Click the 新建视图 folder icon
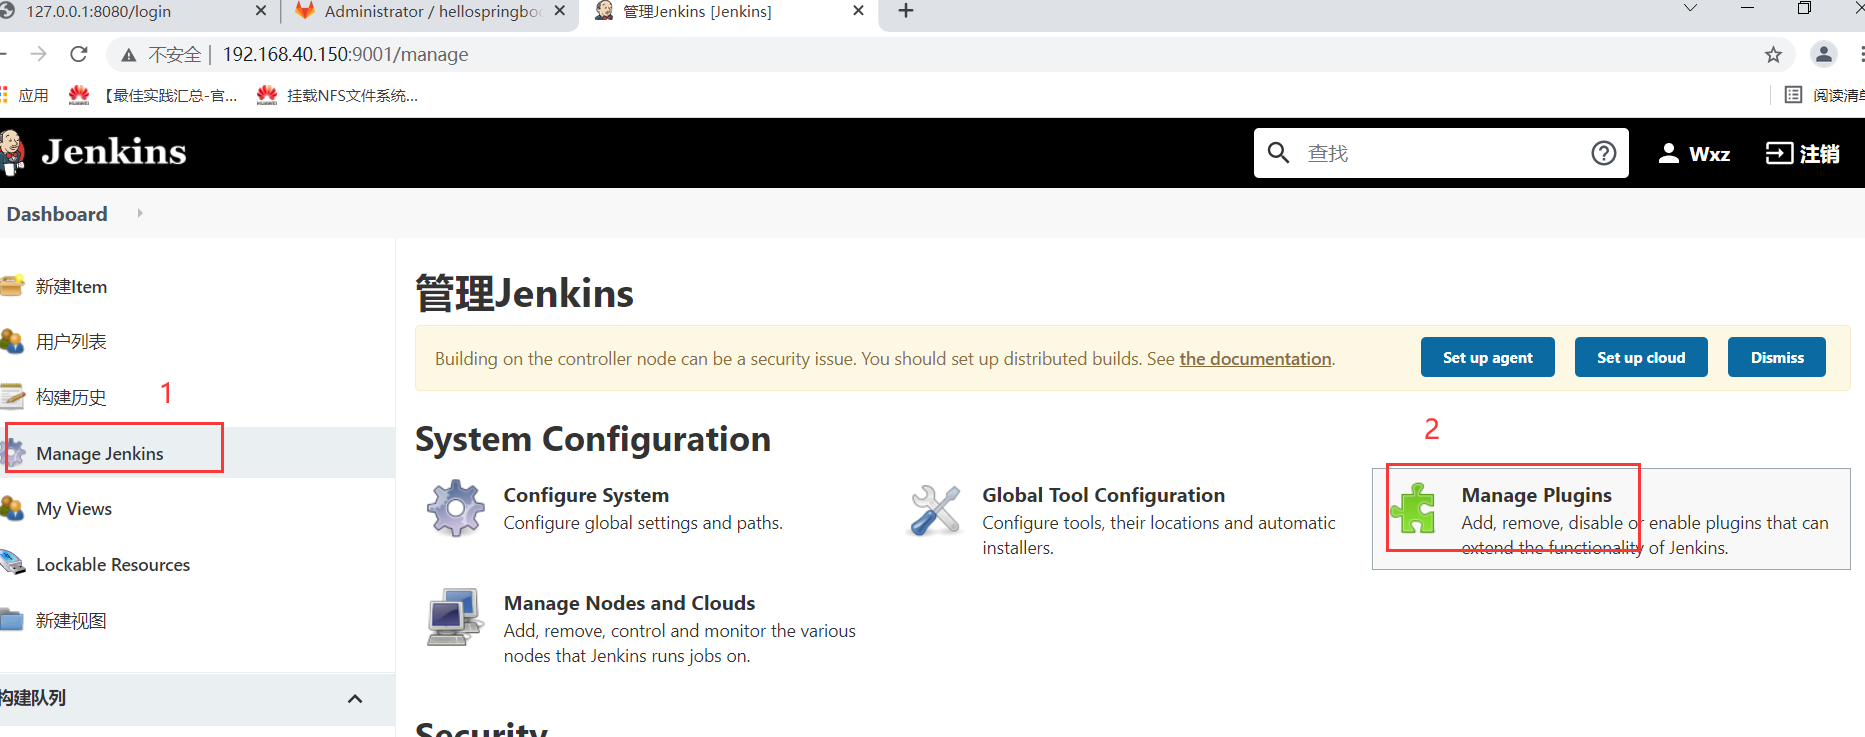Screen dimensions: 1865x737 tap(12, 620)
